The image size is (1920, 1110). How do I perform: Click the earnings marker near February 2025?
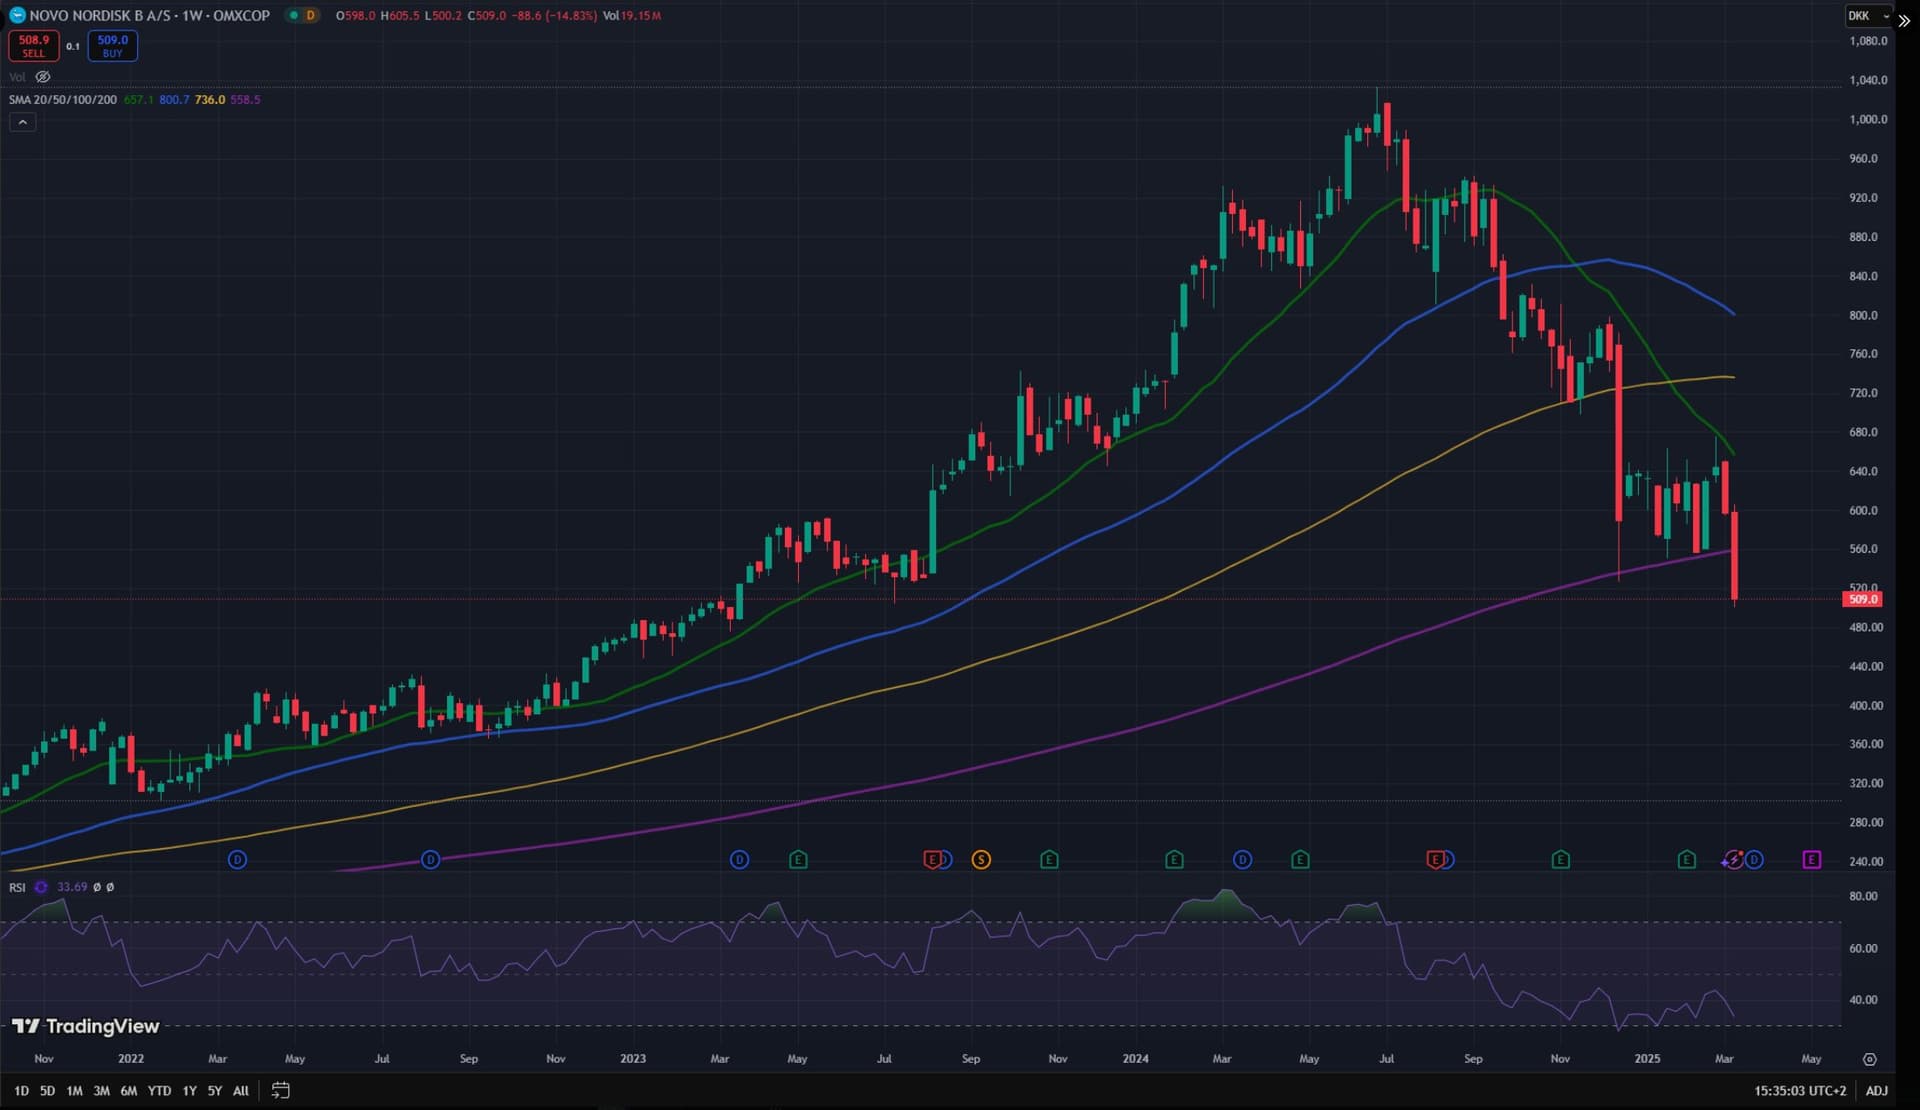[1687, 860]
